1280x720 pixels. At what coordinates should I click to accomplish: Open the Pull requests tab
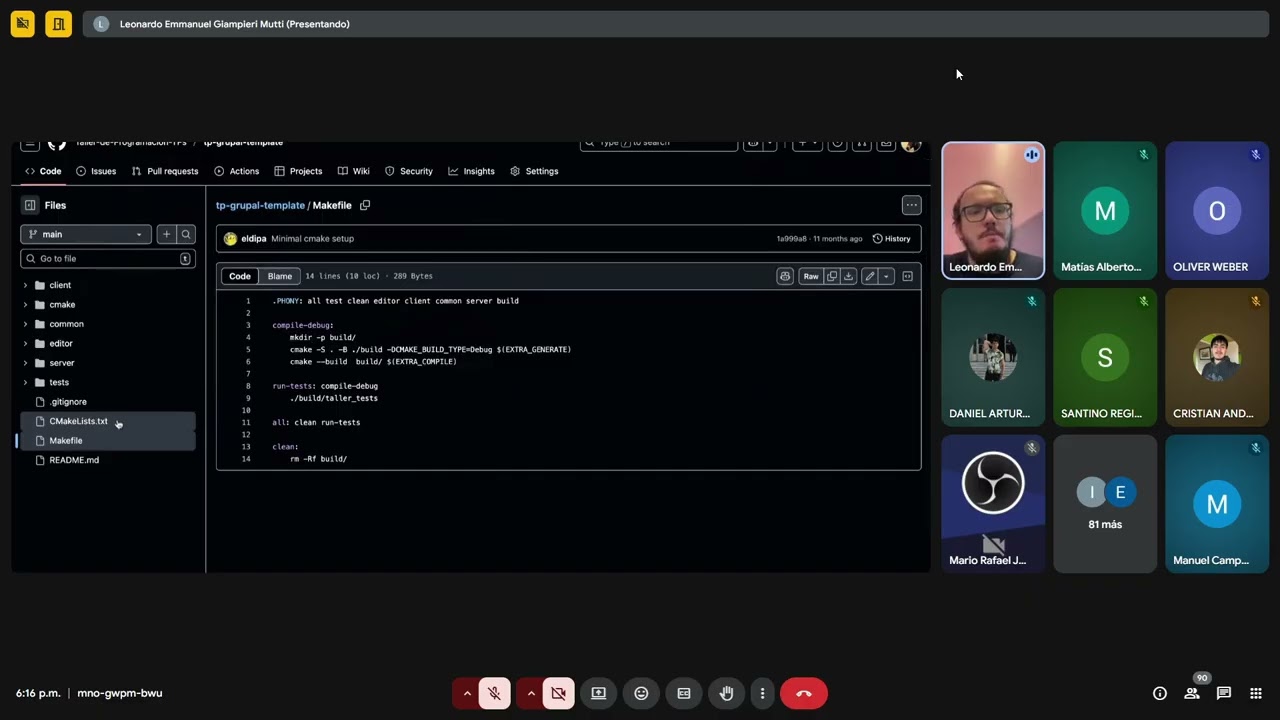pos(165,171)
